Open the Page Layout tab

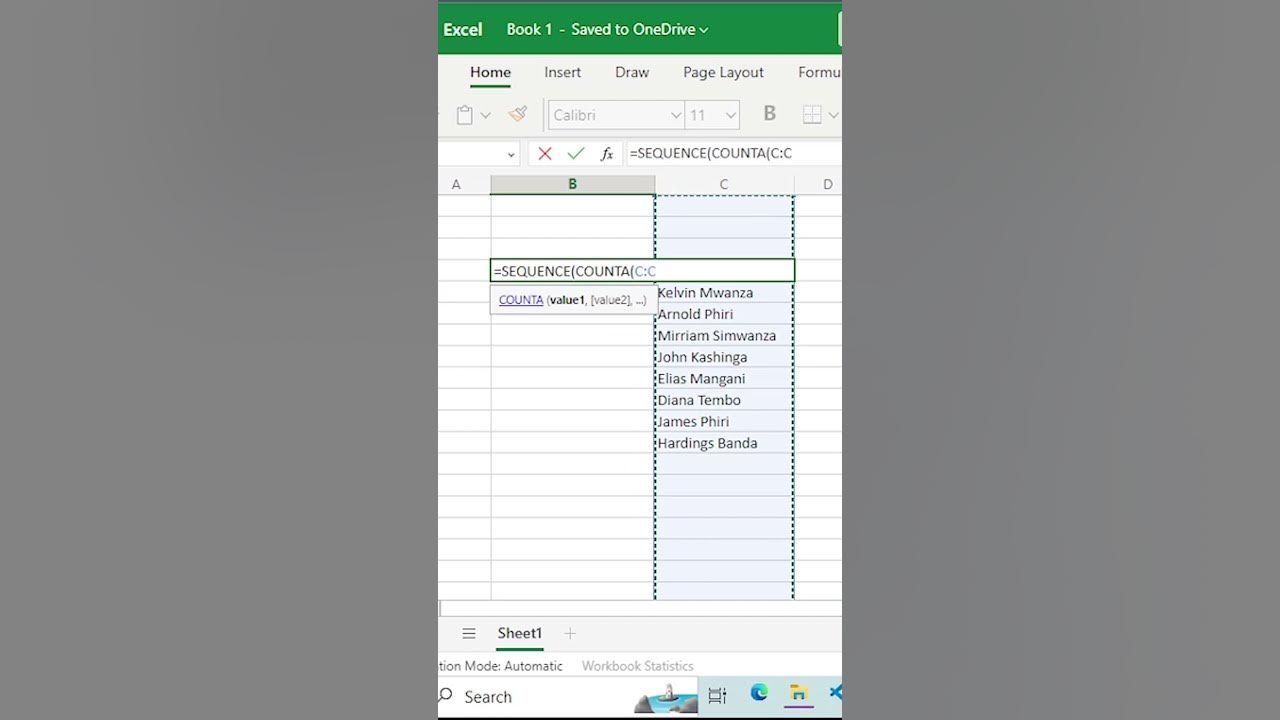(723, 72)
